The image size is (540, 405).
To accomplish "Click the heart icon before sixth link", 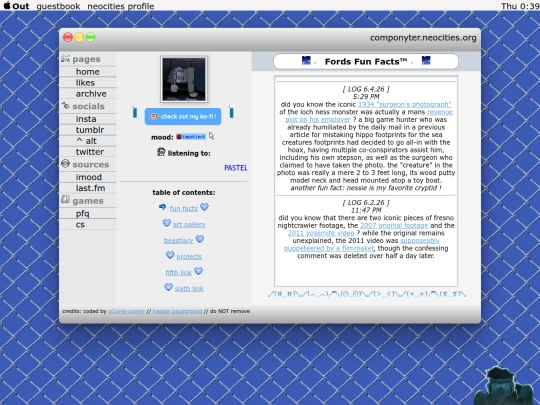I will (x=168, y=287).
